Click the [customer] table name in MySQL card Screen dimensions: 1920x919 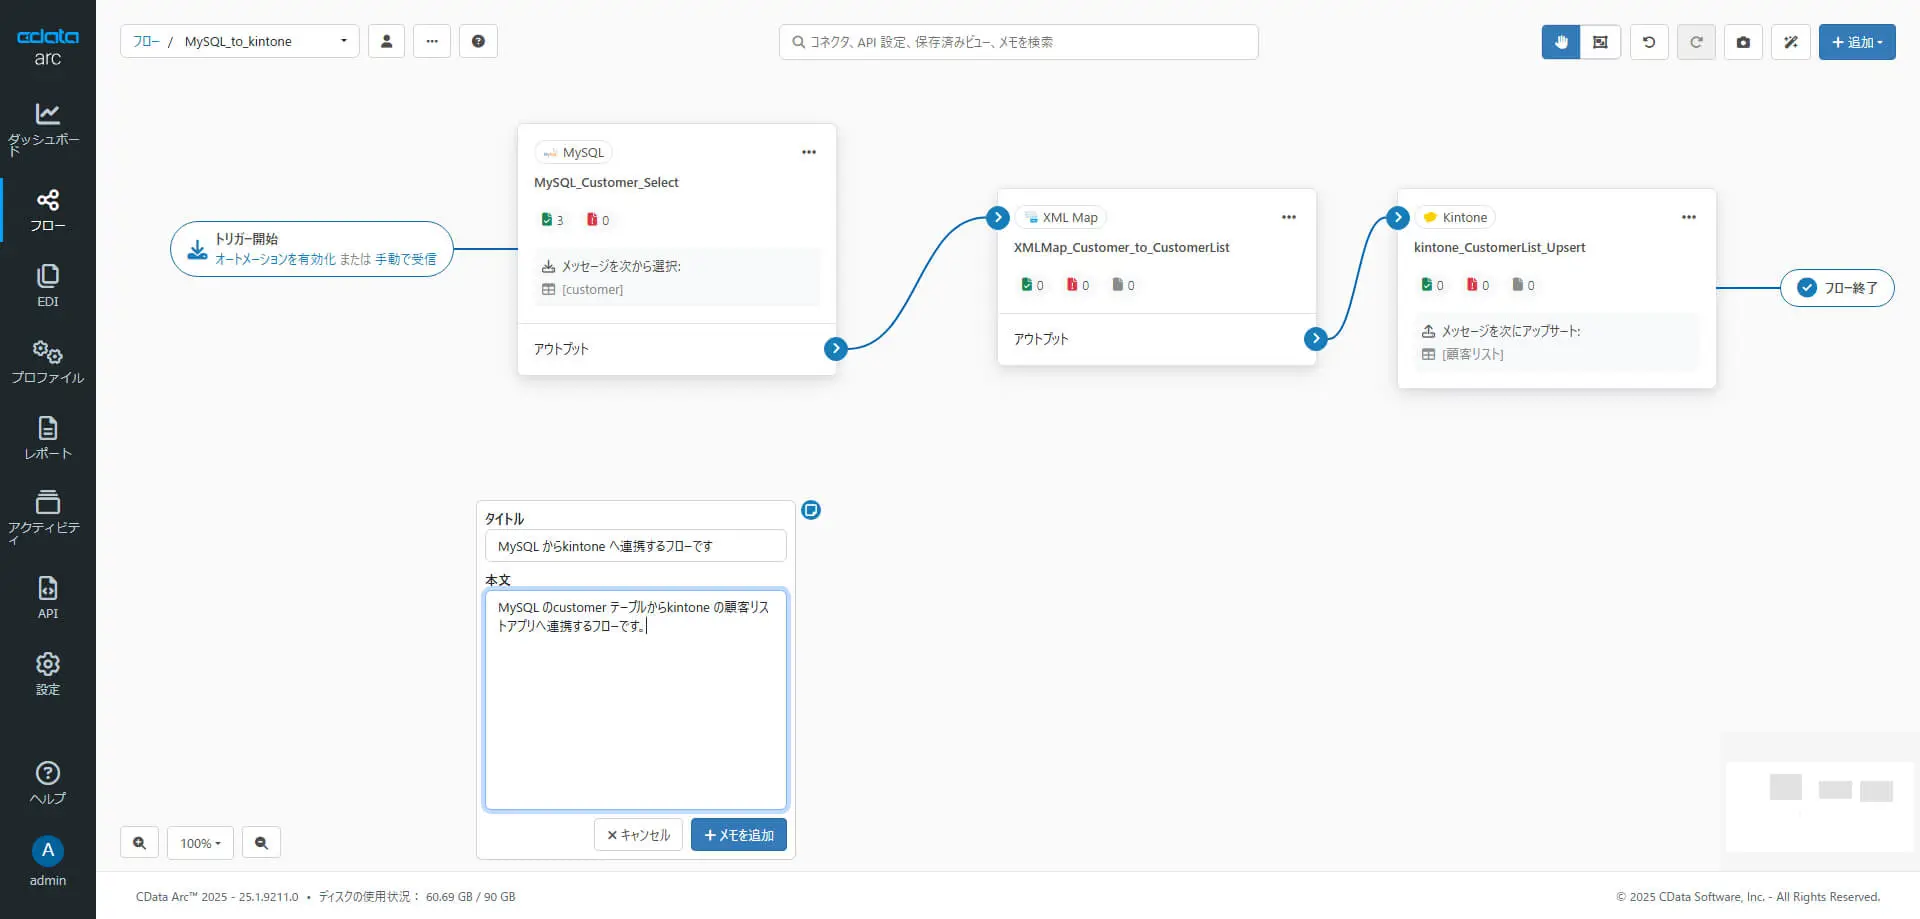pos(592,290)
